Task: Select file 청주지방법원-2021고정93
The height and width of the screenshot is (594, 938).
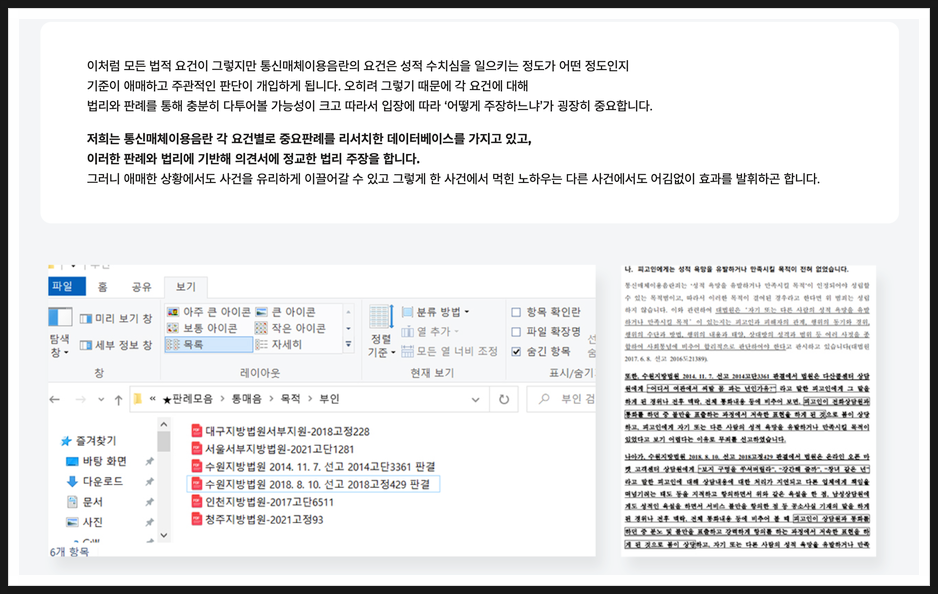Action: coord(257,519)
